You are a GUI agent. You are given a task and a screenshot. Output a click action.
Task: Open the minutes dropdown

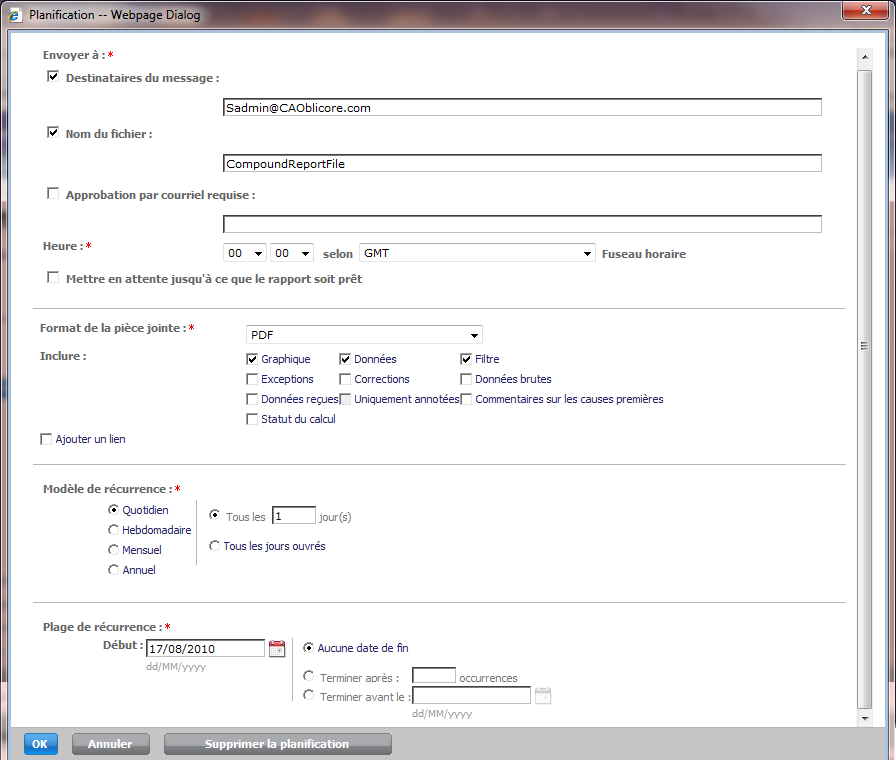tap(291, 253)
